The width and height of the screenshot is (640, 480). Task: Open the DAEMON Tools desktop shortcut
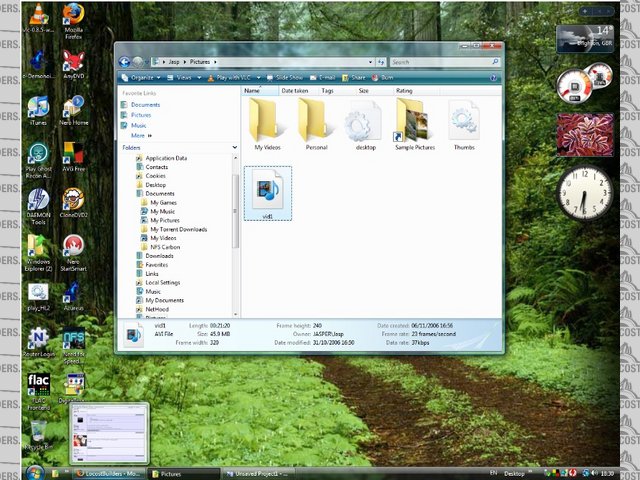38,202
